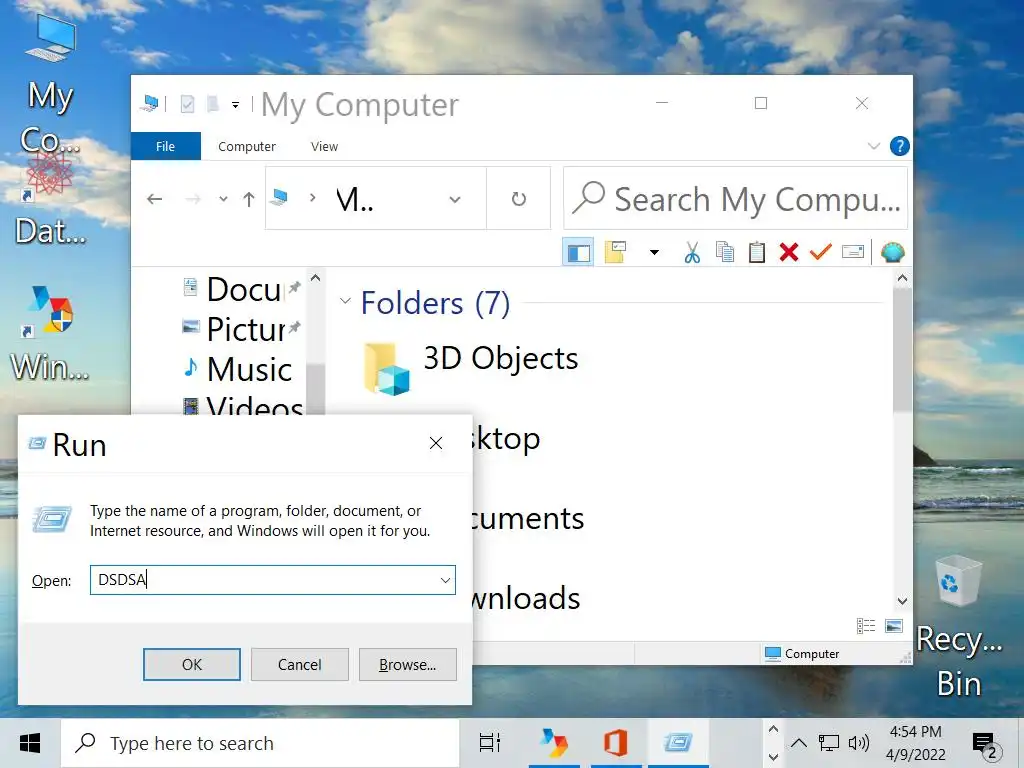The image size is (1024, 768).
Task: Expand the Open combo box dropdown
Action: pyautogui.click(x=445, y=580)
